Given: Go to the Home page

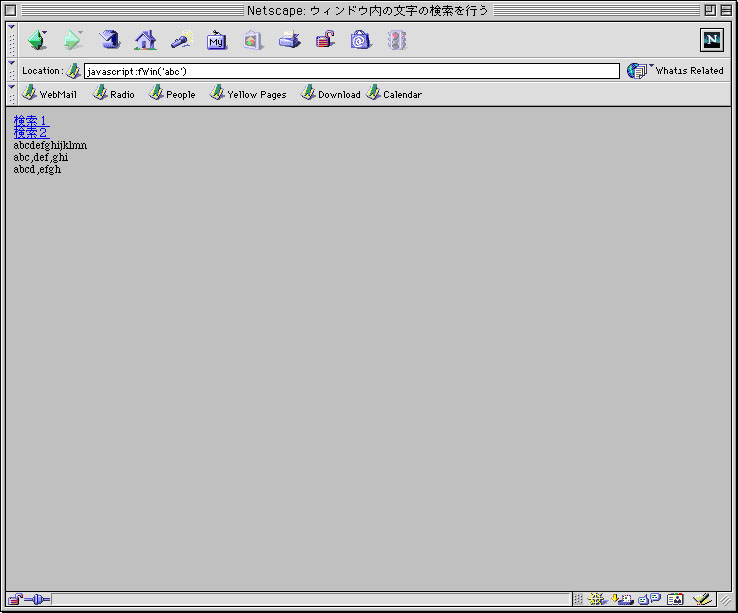Looking at the screenshot, I should coord(145,40).
